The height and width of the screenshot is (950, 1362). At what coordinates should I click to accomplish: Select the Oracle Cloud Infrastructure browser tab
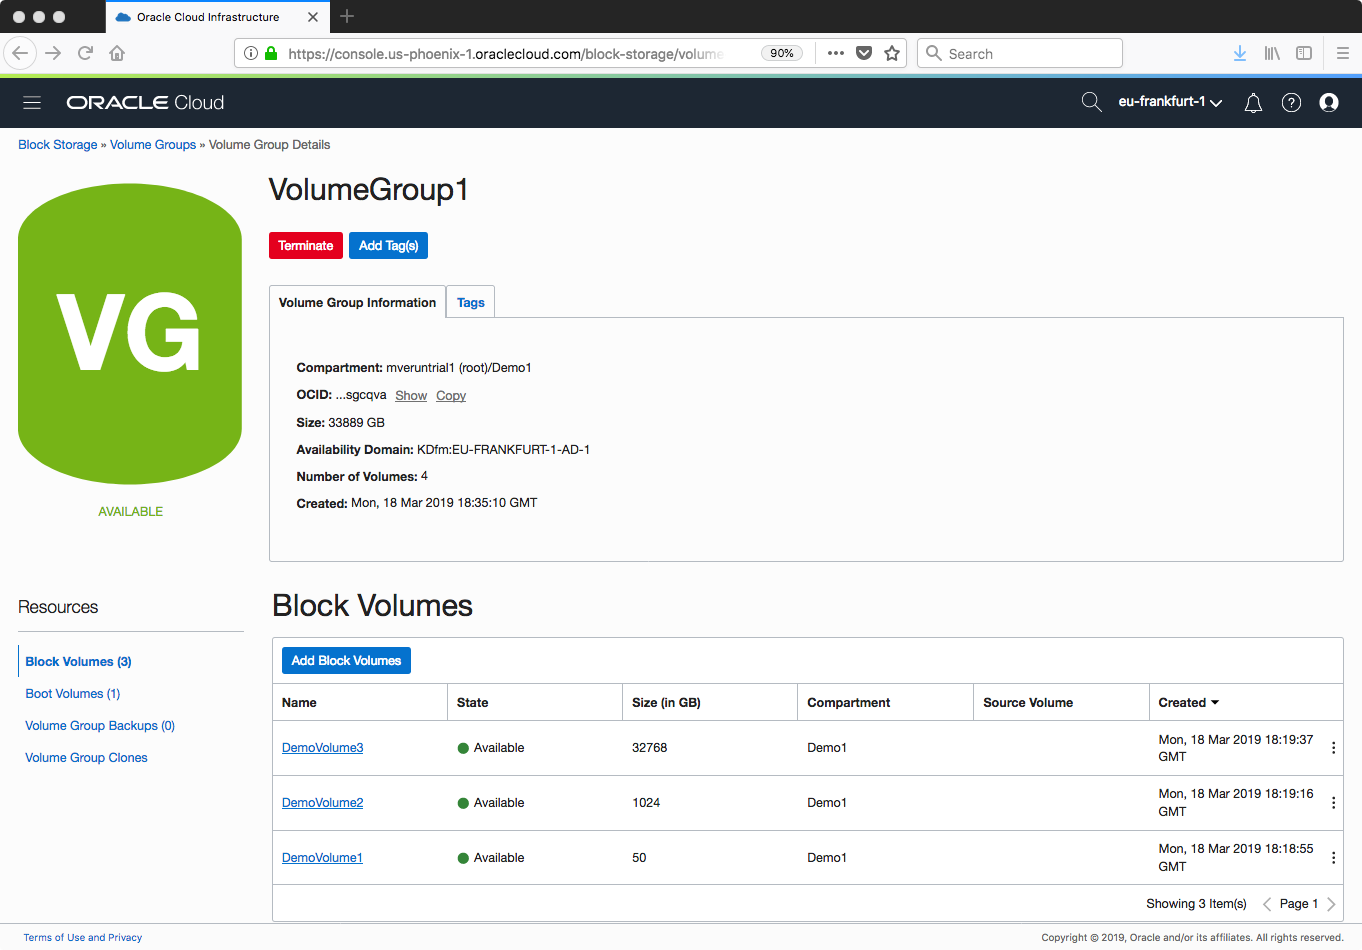(217, 17)
